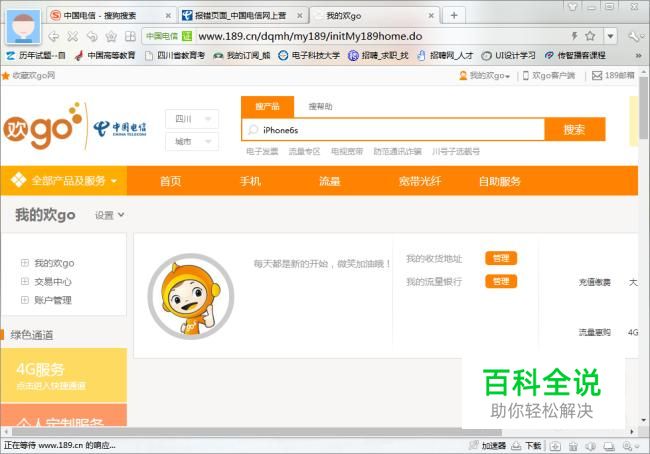Open the 电子科技大学 bookmark
Screen dimensions: 650x454
pos(309,55)
